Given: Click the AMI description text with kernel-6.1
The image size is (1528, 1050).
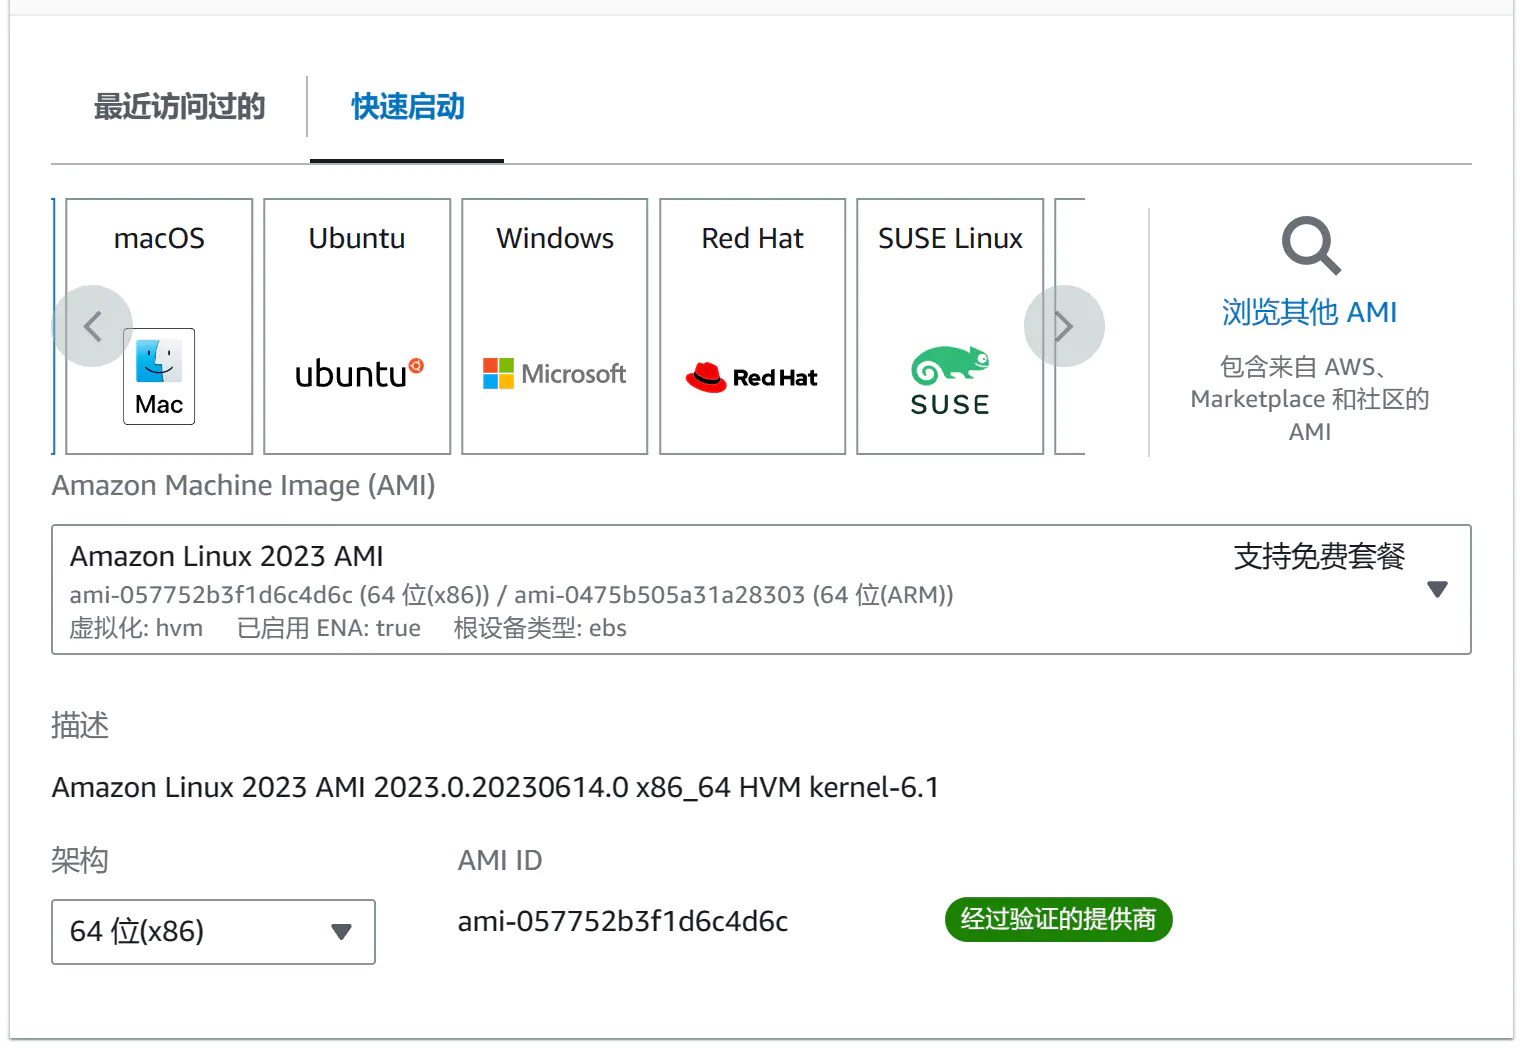Looking at the screenshot, I should click(495, 788).
